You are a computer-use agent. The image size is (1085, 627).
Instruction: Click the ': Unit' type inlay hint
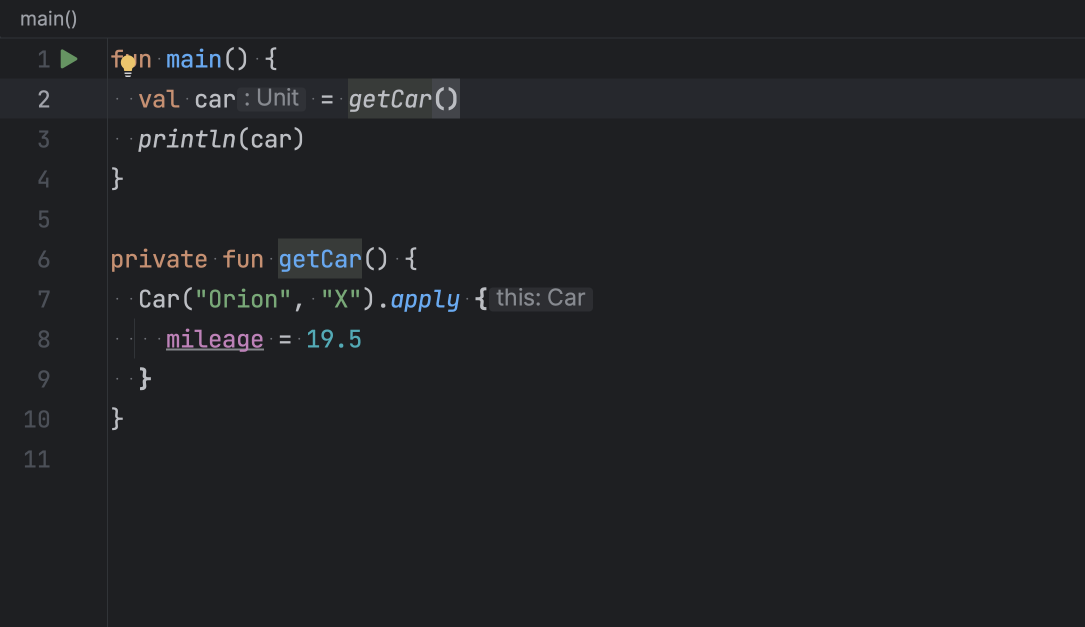coord(273,98)
